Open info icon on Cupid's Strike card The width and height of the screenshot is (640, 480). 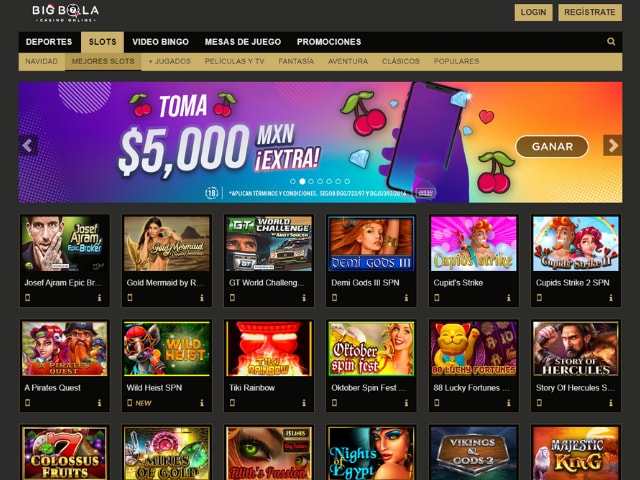509,298
